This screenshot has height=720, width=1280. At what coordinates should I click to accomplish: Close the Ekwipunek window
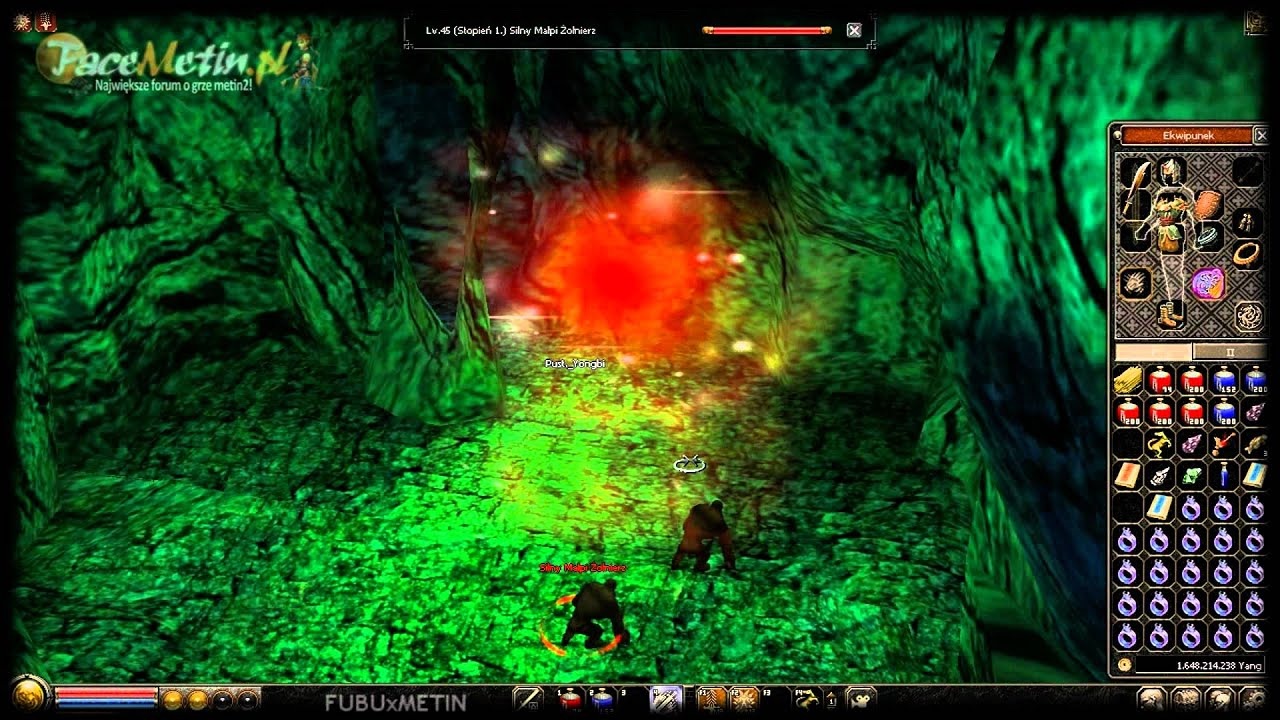pos(1261,135)
